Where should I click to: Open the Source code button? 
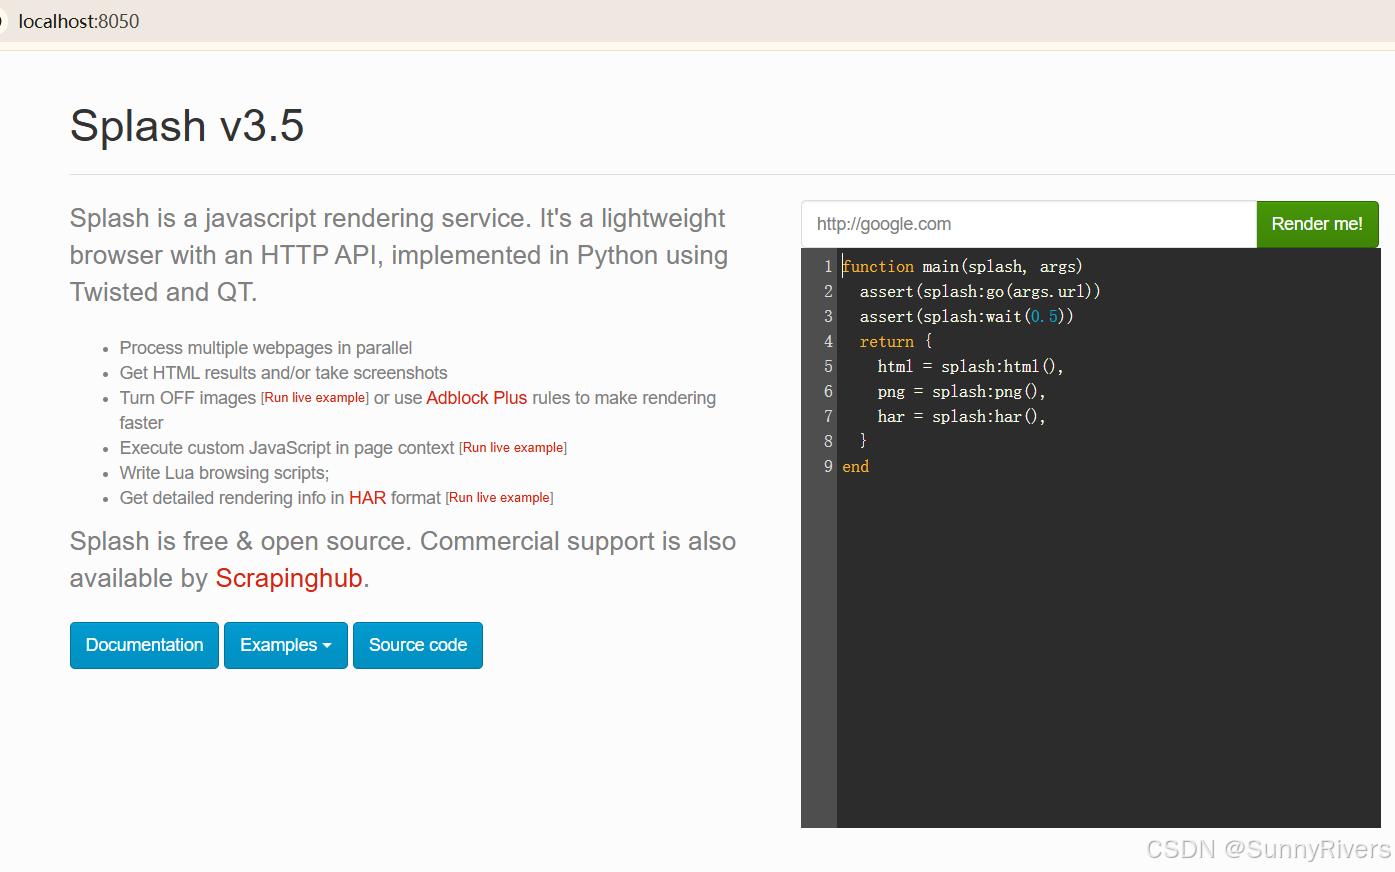tap(418, 645)
